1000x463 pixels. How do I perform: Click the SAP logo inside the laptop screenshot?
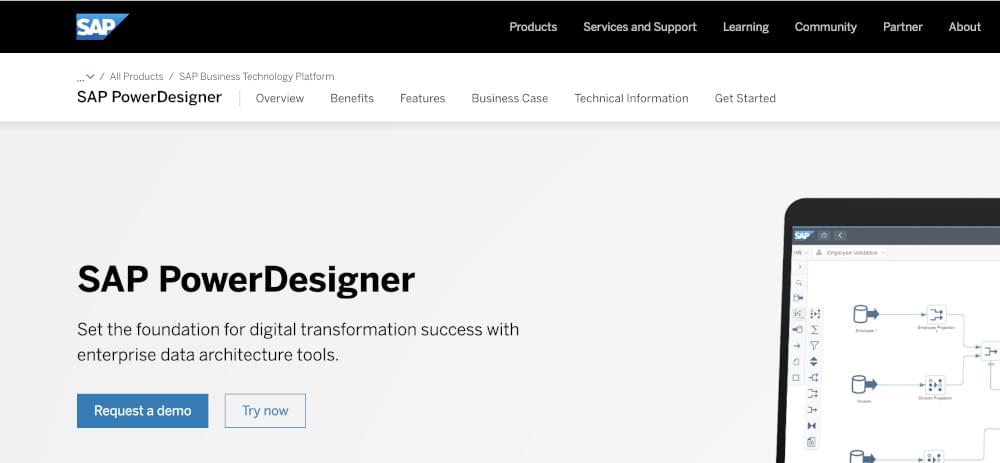tap(802, 235)
